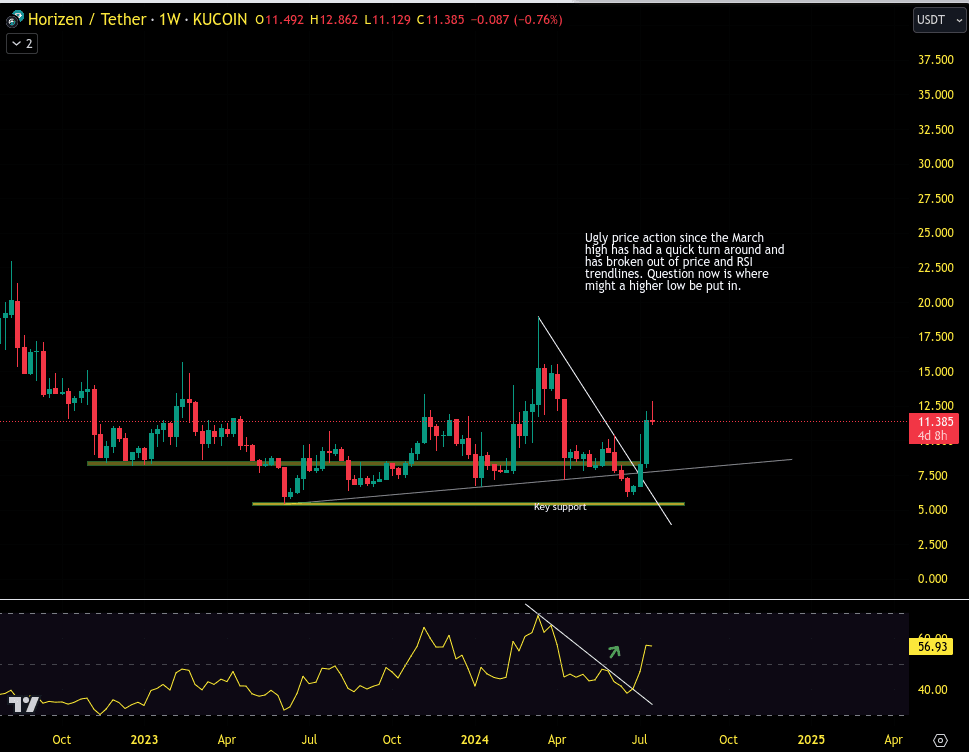Click the open value O11.492
The image size is (969, 752).
coord(280,20)
